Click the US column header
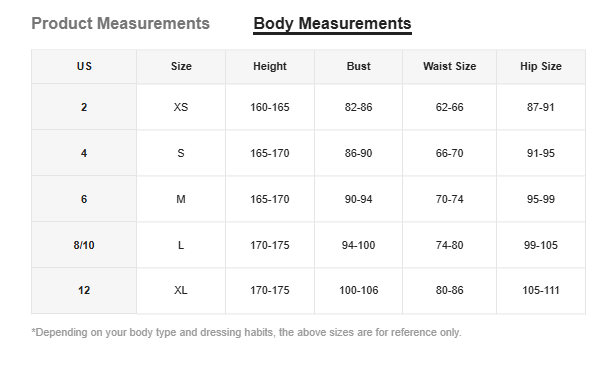 point(84,66)
